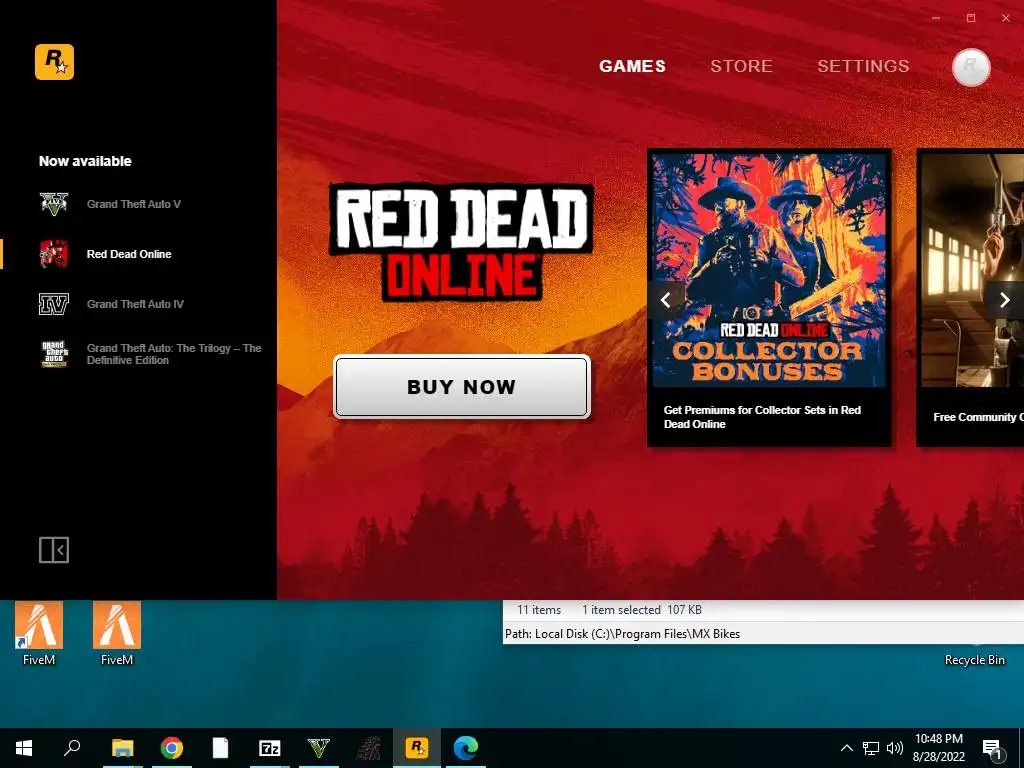Select Grand Theft Auto V text label
The width and height of the screenshot is (1024, 768).
134,204
